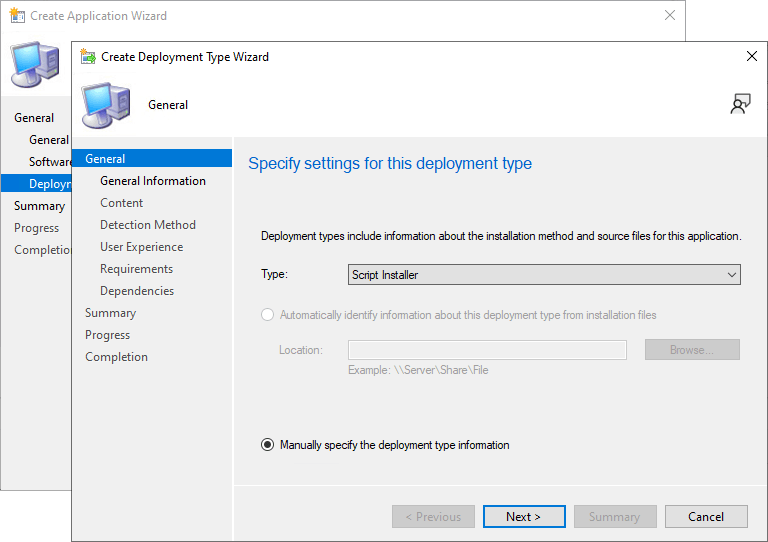Image resolution: width=768 pixels, height=542 pixels.
Task: Select Completion step in deployment wizard sidebar
Action: pyautogui.click(x=117, y=357)
